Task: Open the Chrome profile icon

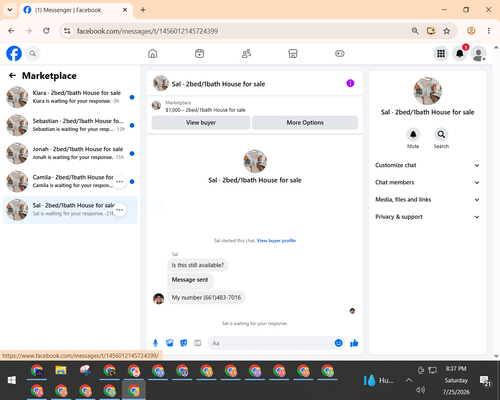Action: (471, 31)
